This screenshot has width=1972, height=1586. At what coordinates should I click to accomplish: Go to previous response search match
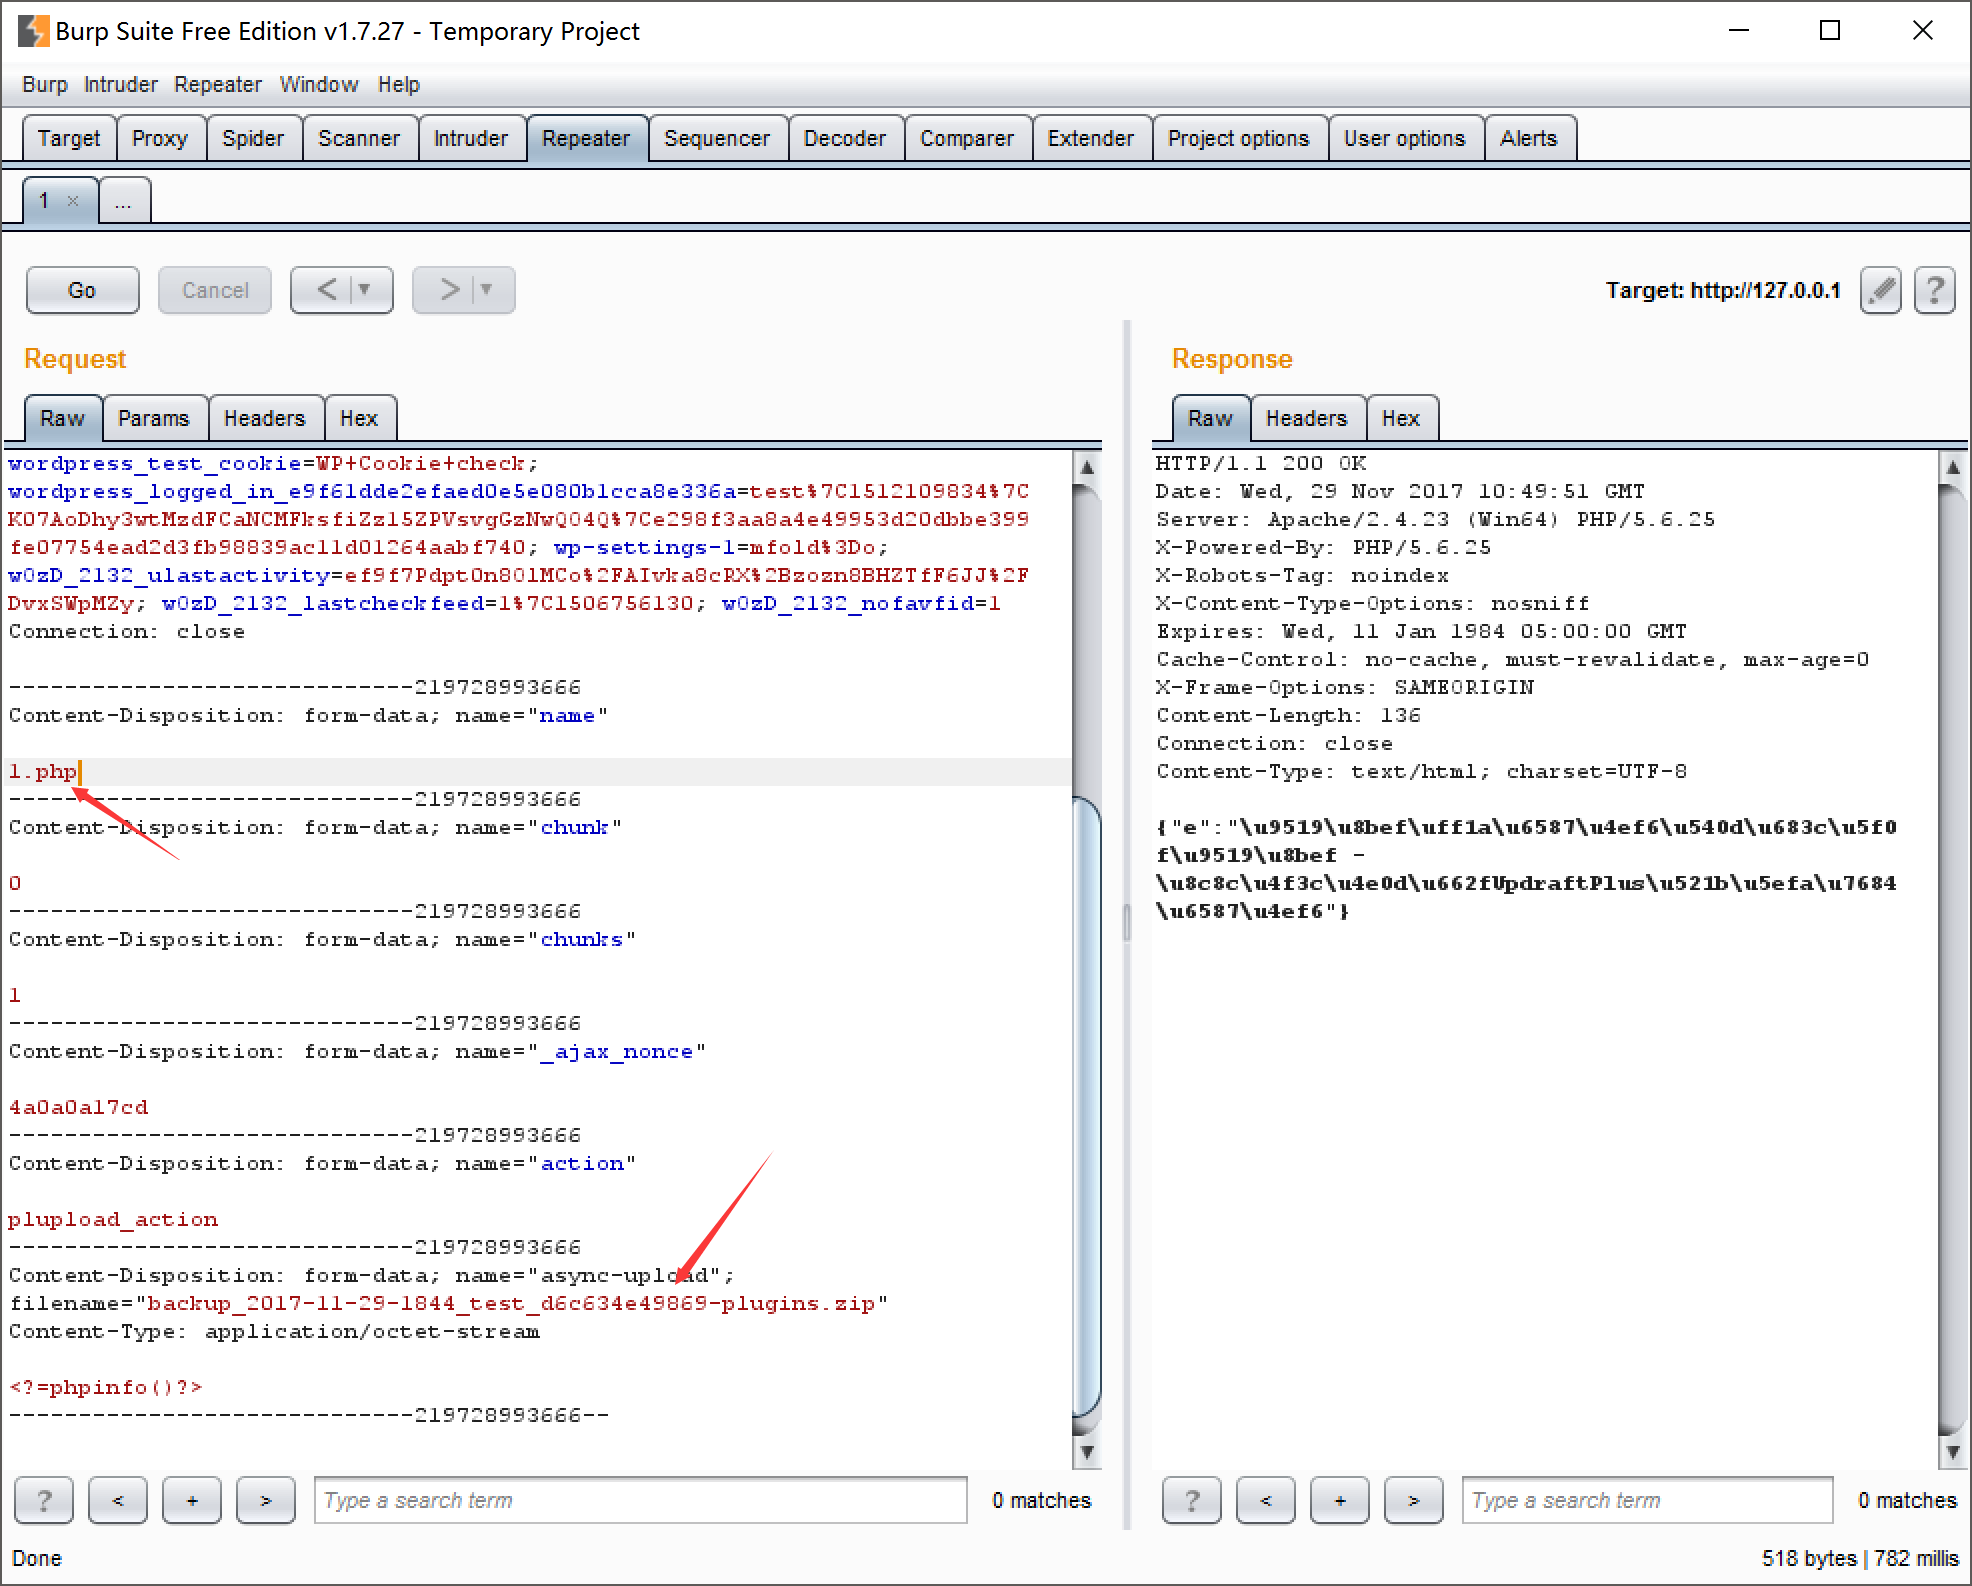pyautogui.click(x=1266, y=1500)
